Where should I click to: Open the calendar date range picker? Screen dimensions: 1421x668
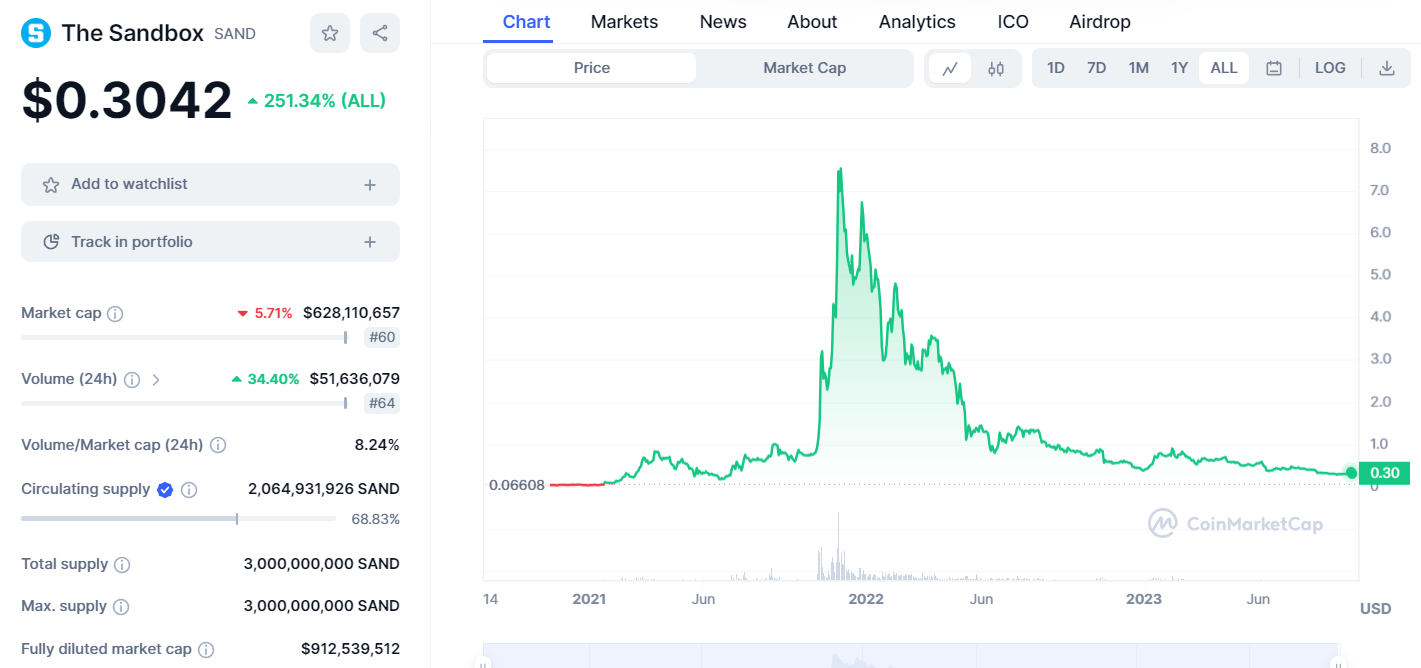coord(1274,68)
